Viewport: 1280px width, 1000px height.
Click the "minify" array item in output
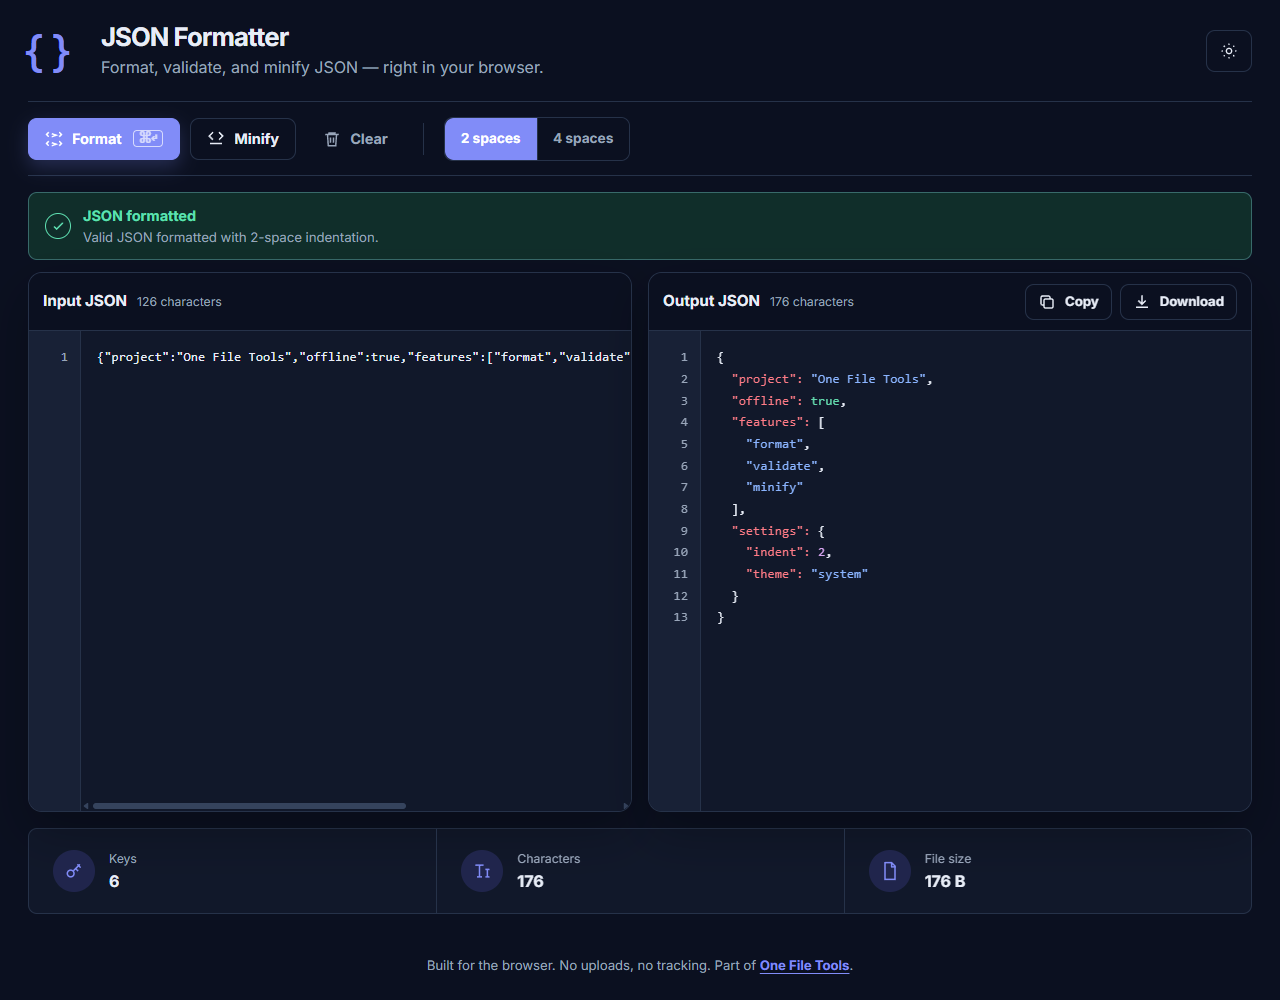click(x=775, y=487)
